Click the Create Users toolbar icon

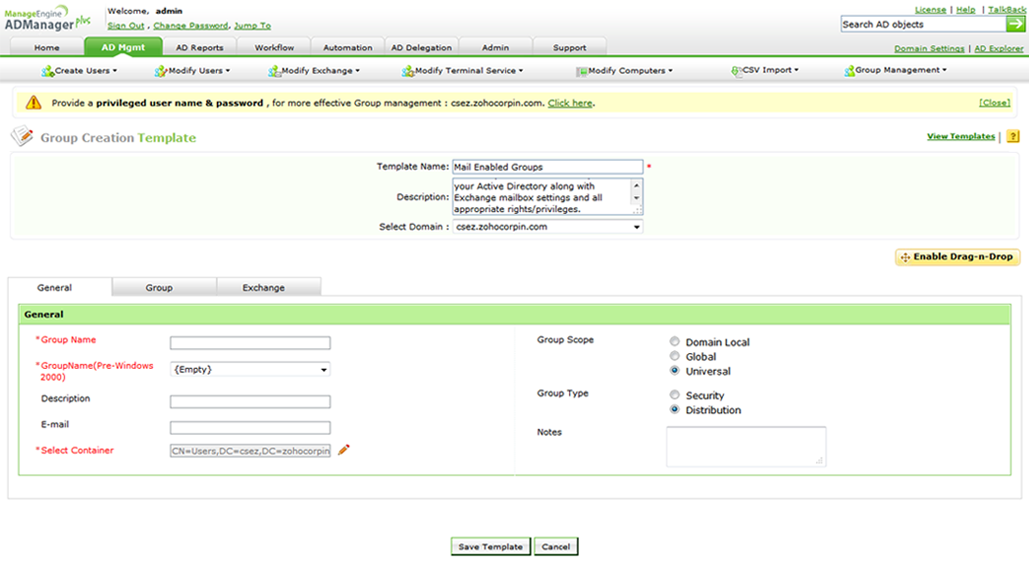point(47,71)
